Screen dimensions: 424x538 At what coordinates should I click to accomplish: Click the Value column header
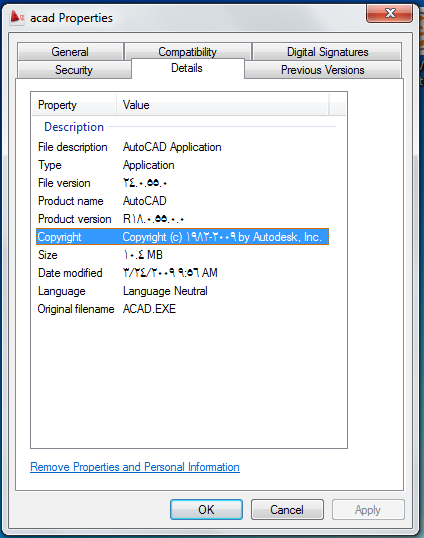(x=223, y=105)
